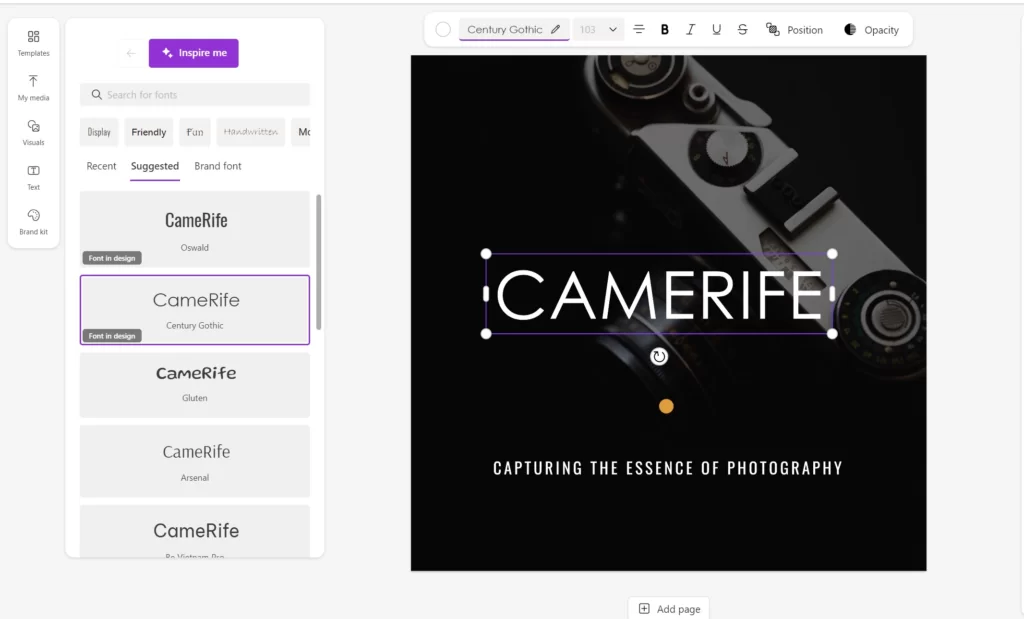The width and height of the screenshot is (1024, 619).
Task: Open the text color swatch
Action: 443,29
